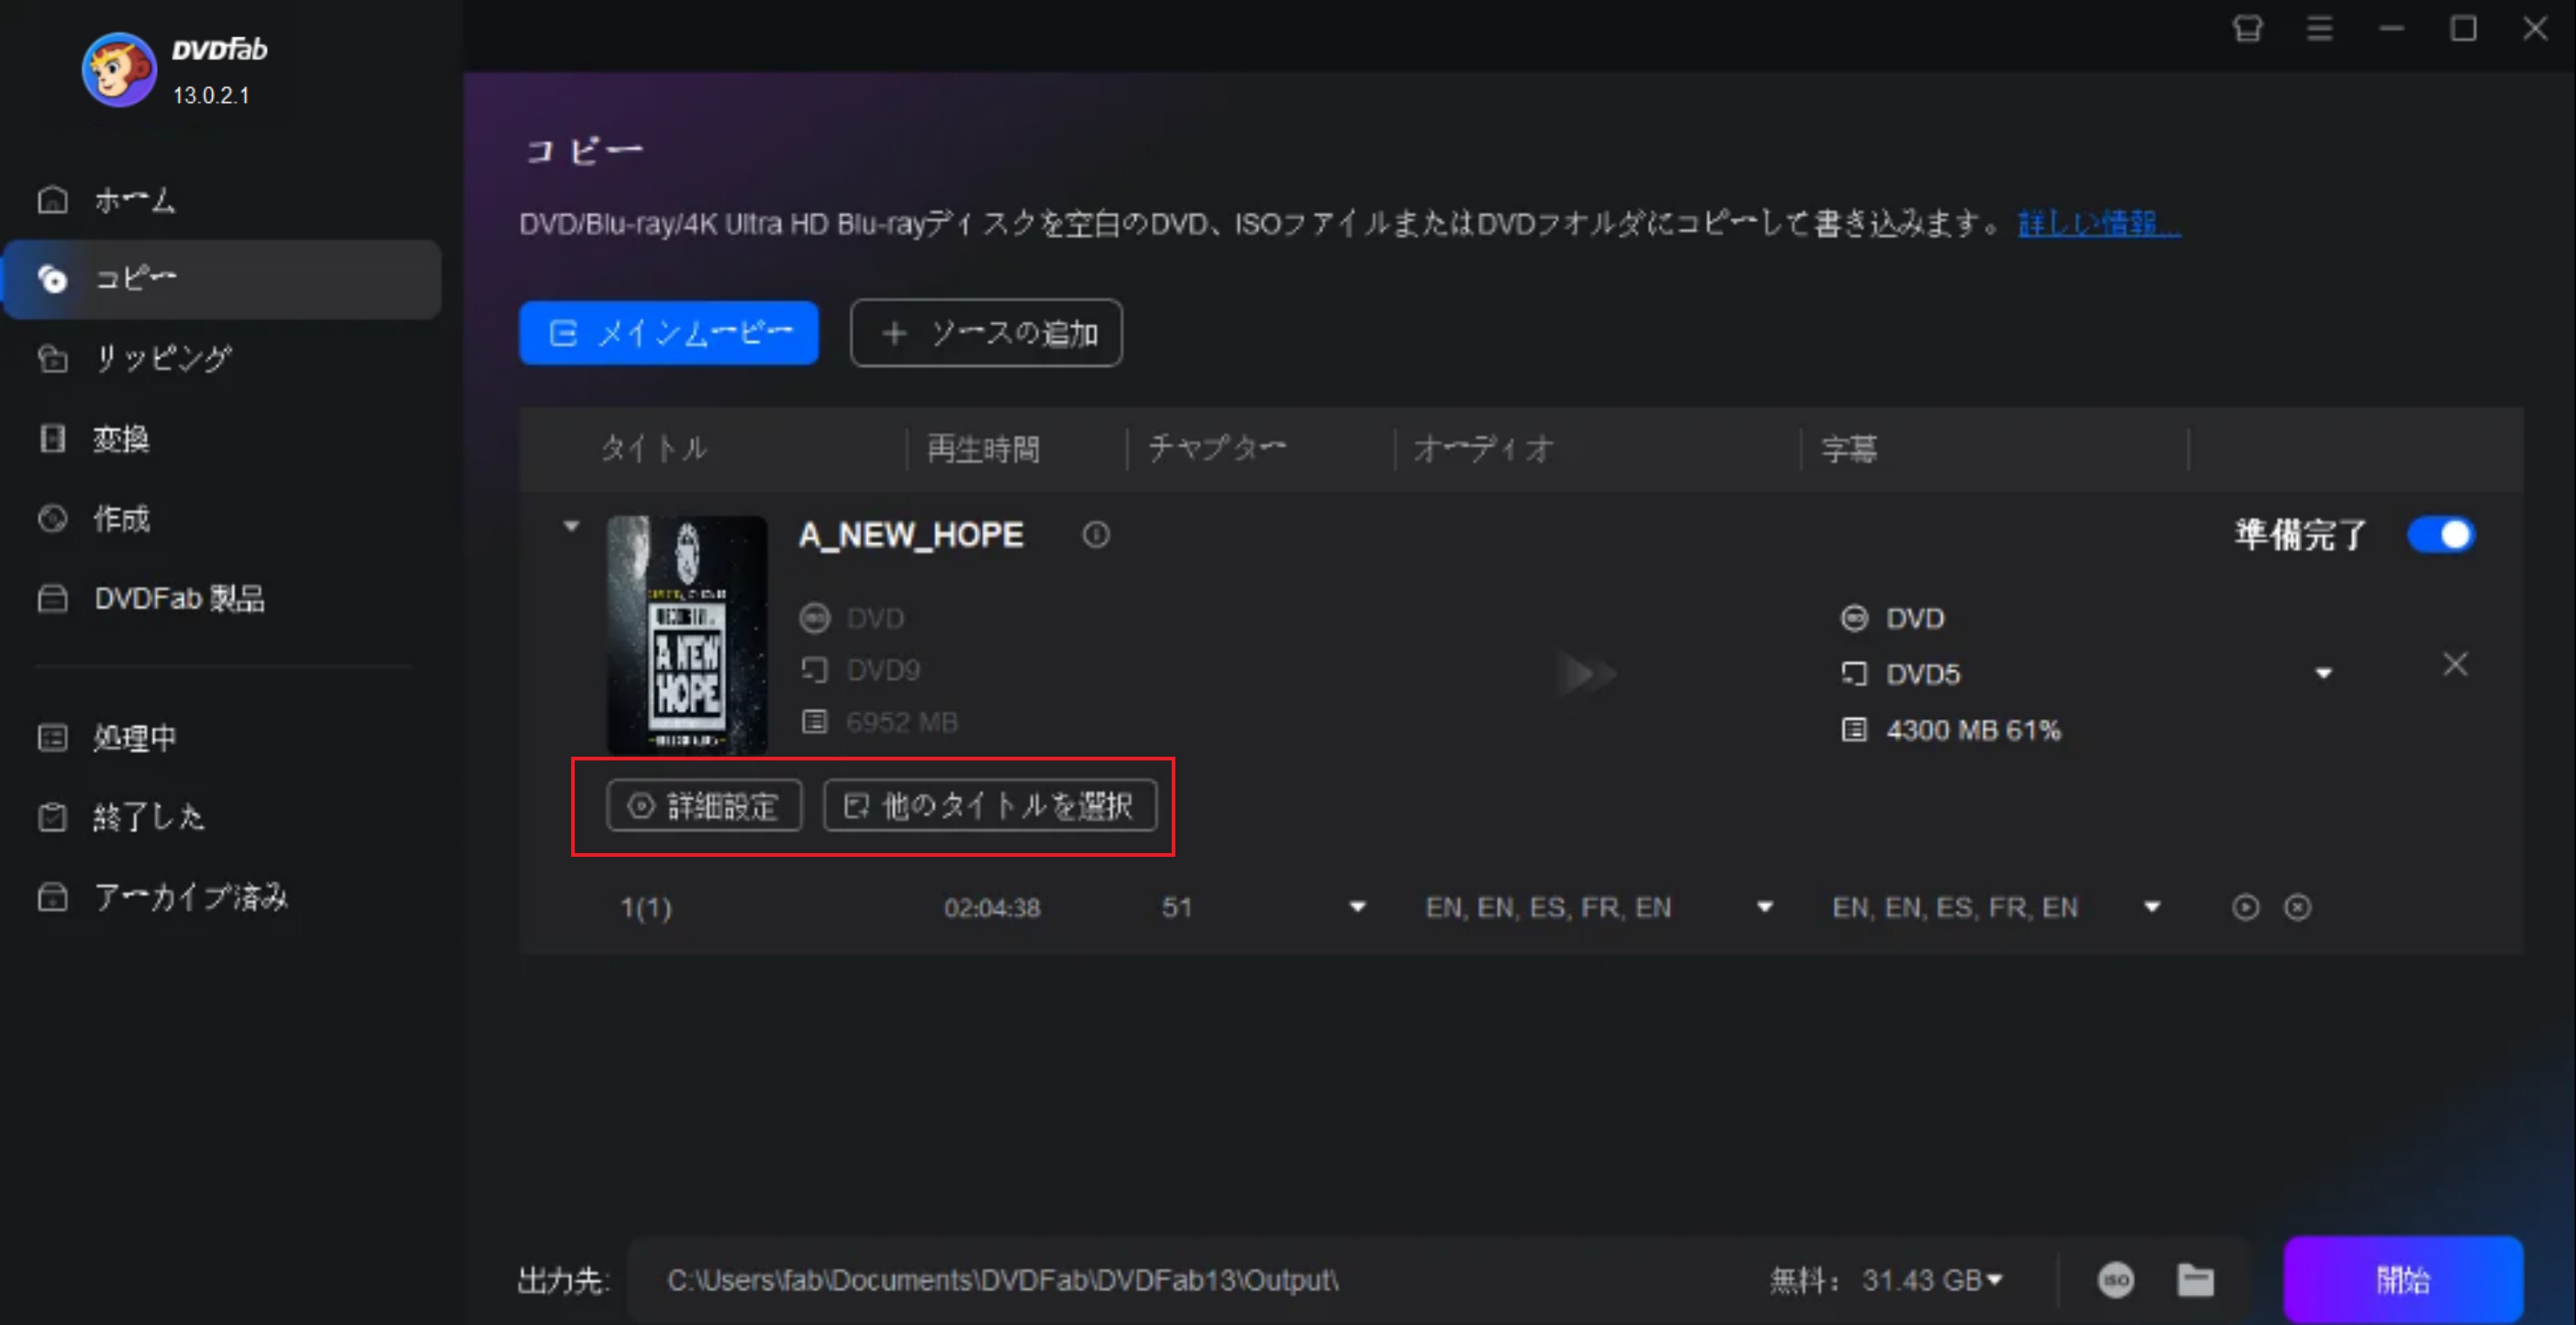This screenshot has width=2576, height=1325.
Task: Open the skin/theme shirt icon
Action: pyautogui.click(x=2248, y=29)
